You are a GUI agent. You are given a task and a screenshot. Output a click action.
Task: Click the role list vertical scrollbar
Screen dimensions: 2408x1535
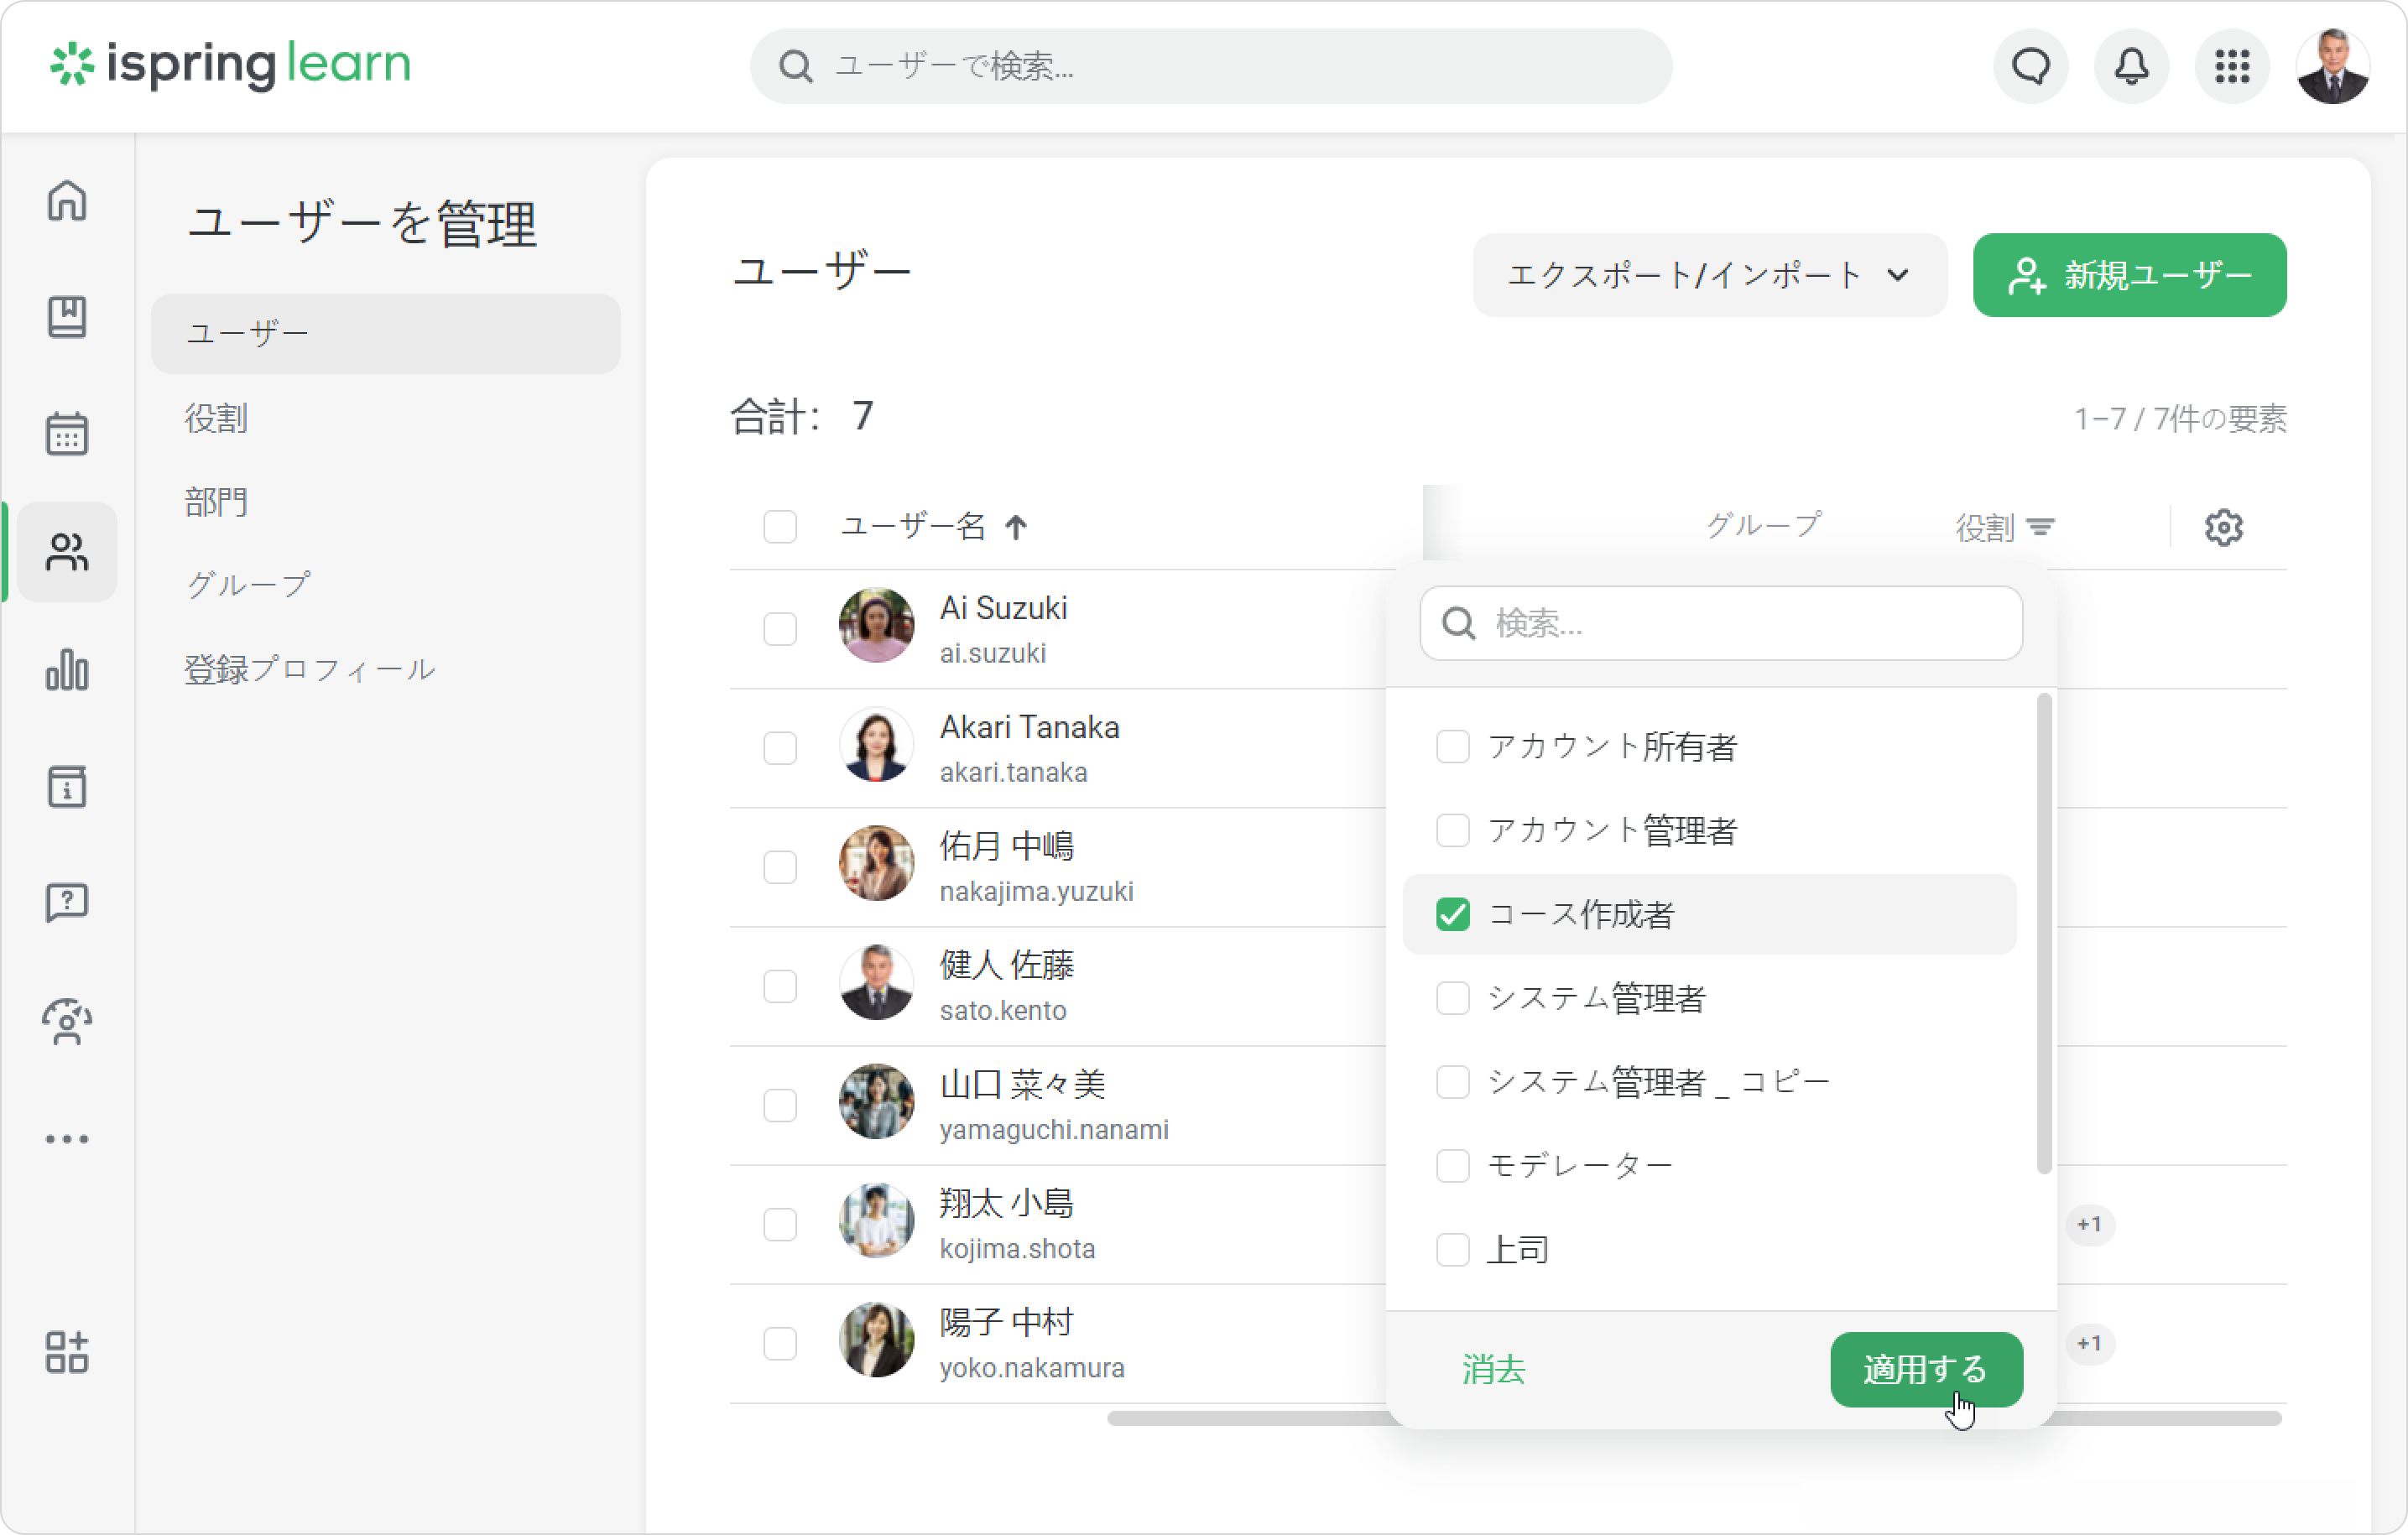(x=2043, y=933)
